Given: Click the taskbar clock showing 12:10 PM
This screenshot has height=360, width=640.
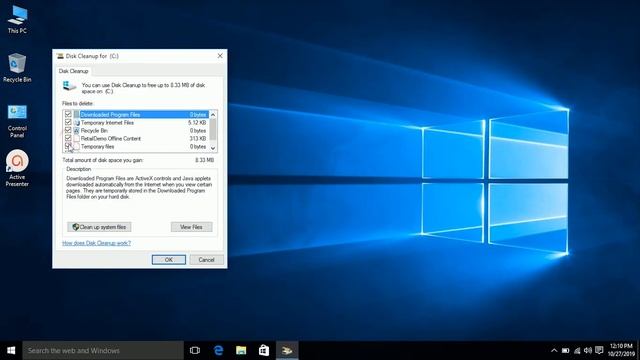Looking at the screenshot, I should [x=621, y=350].
